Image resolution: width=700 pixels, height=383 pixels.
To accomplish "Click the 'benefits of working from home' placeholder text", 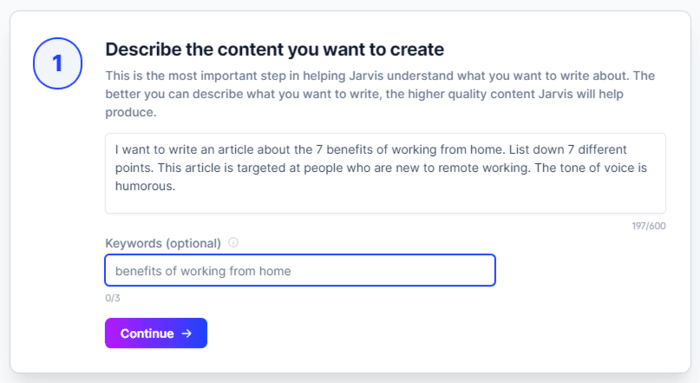I will [x=203, y=271].
